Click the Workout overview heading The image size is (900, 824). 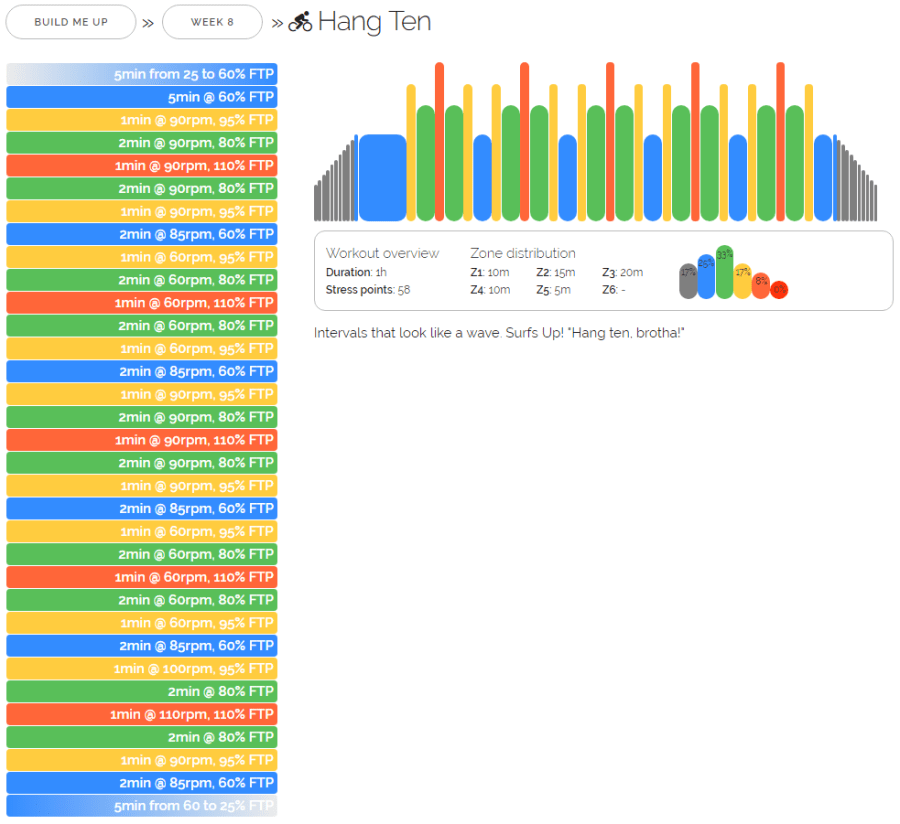[382, 253]
